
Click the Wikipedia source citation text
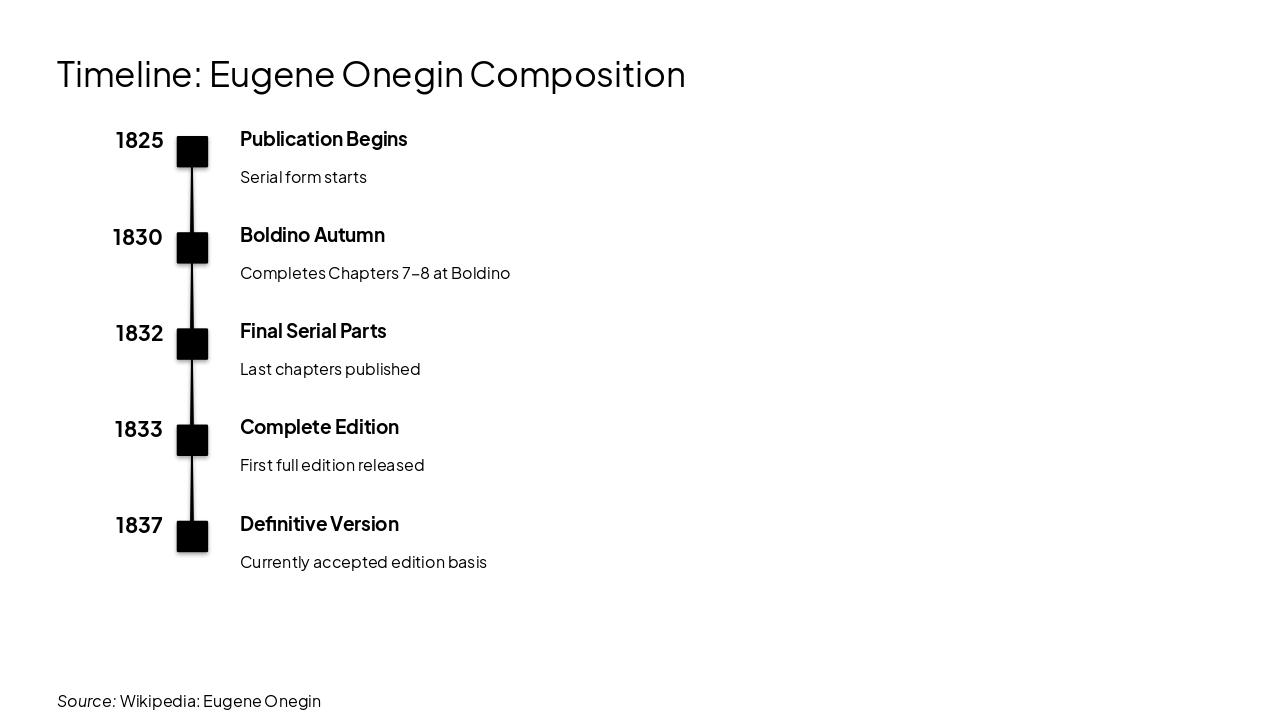[189, 701]
